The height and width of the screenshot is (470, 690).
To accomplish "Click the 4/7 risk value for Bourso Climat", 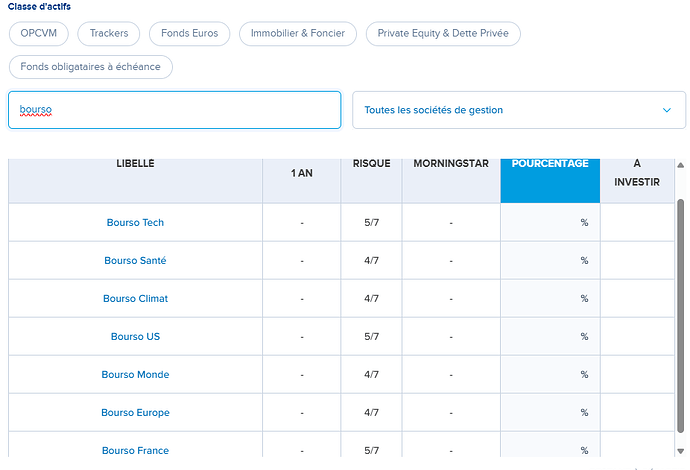I will [371, 298].
